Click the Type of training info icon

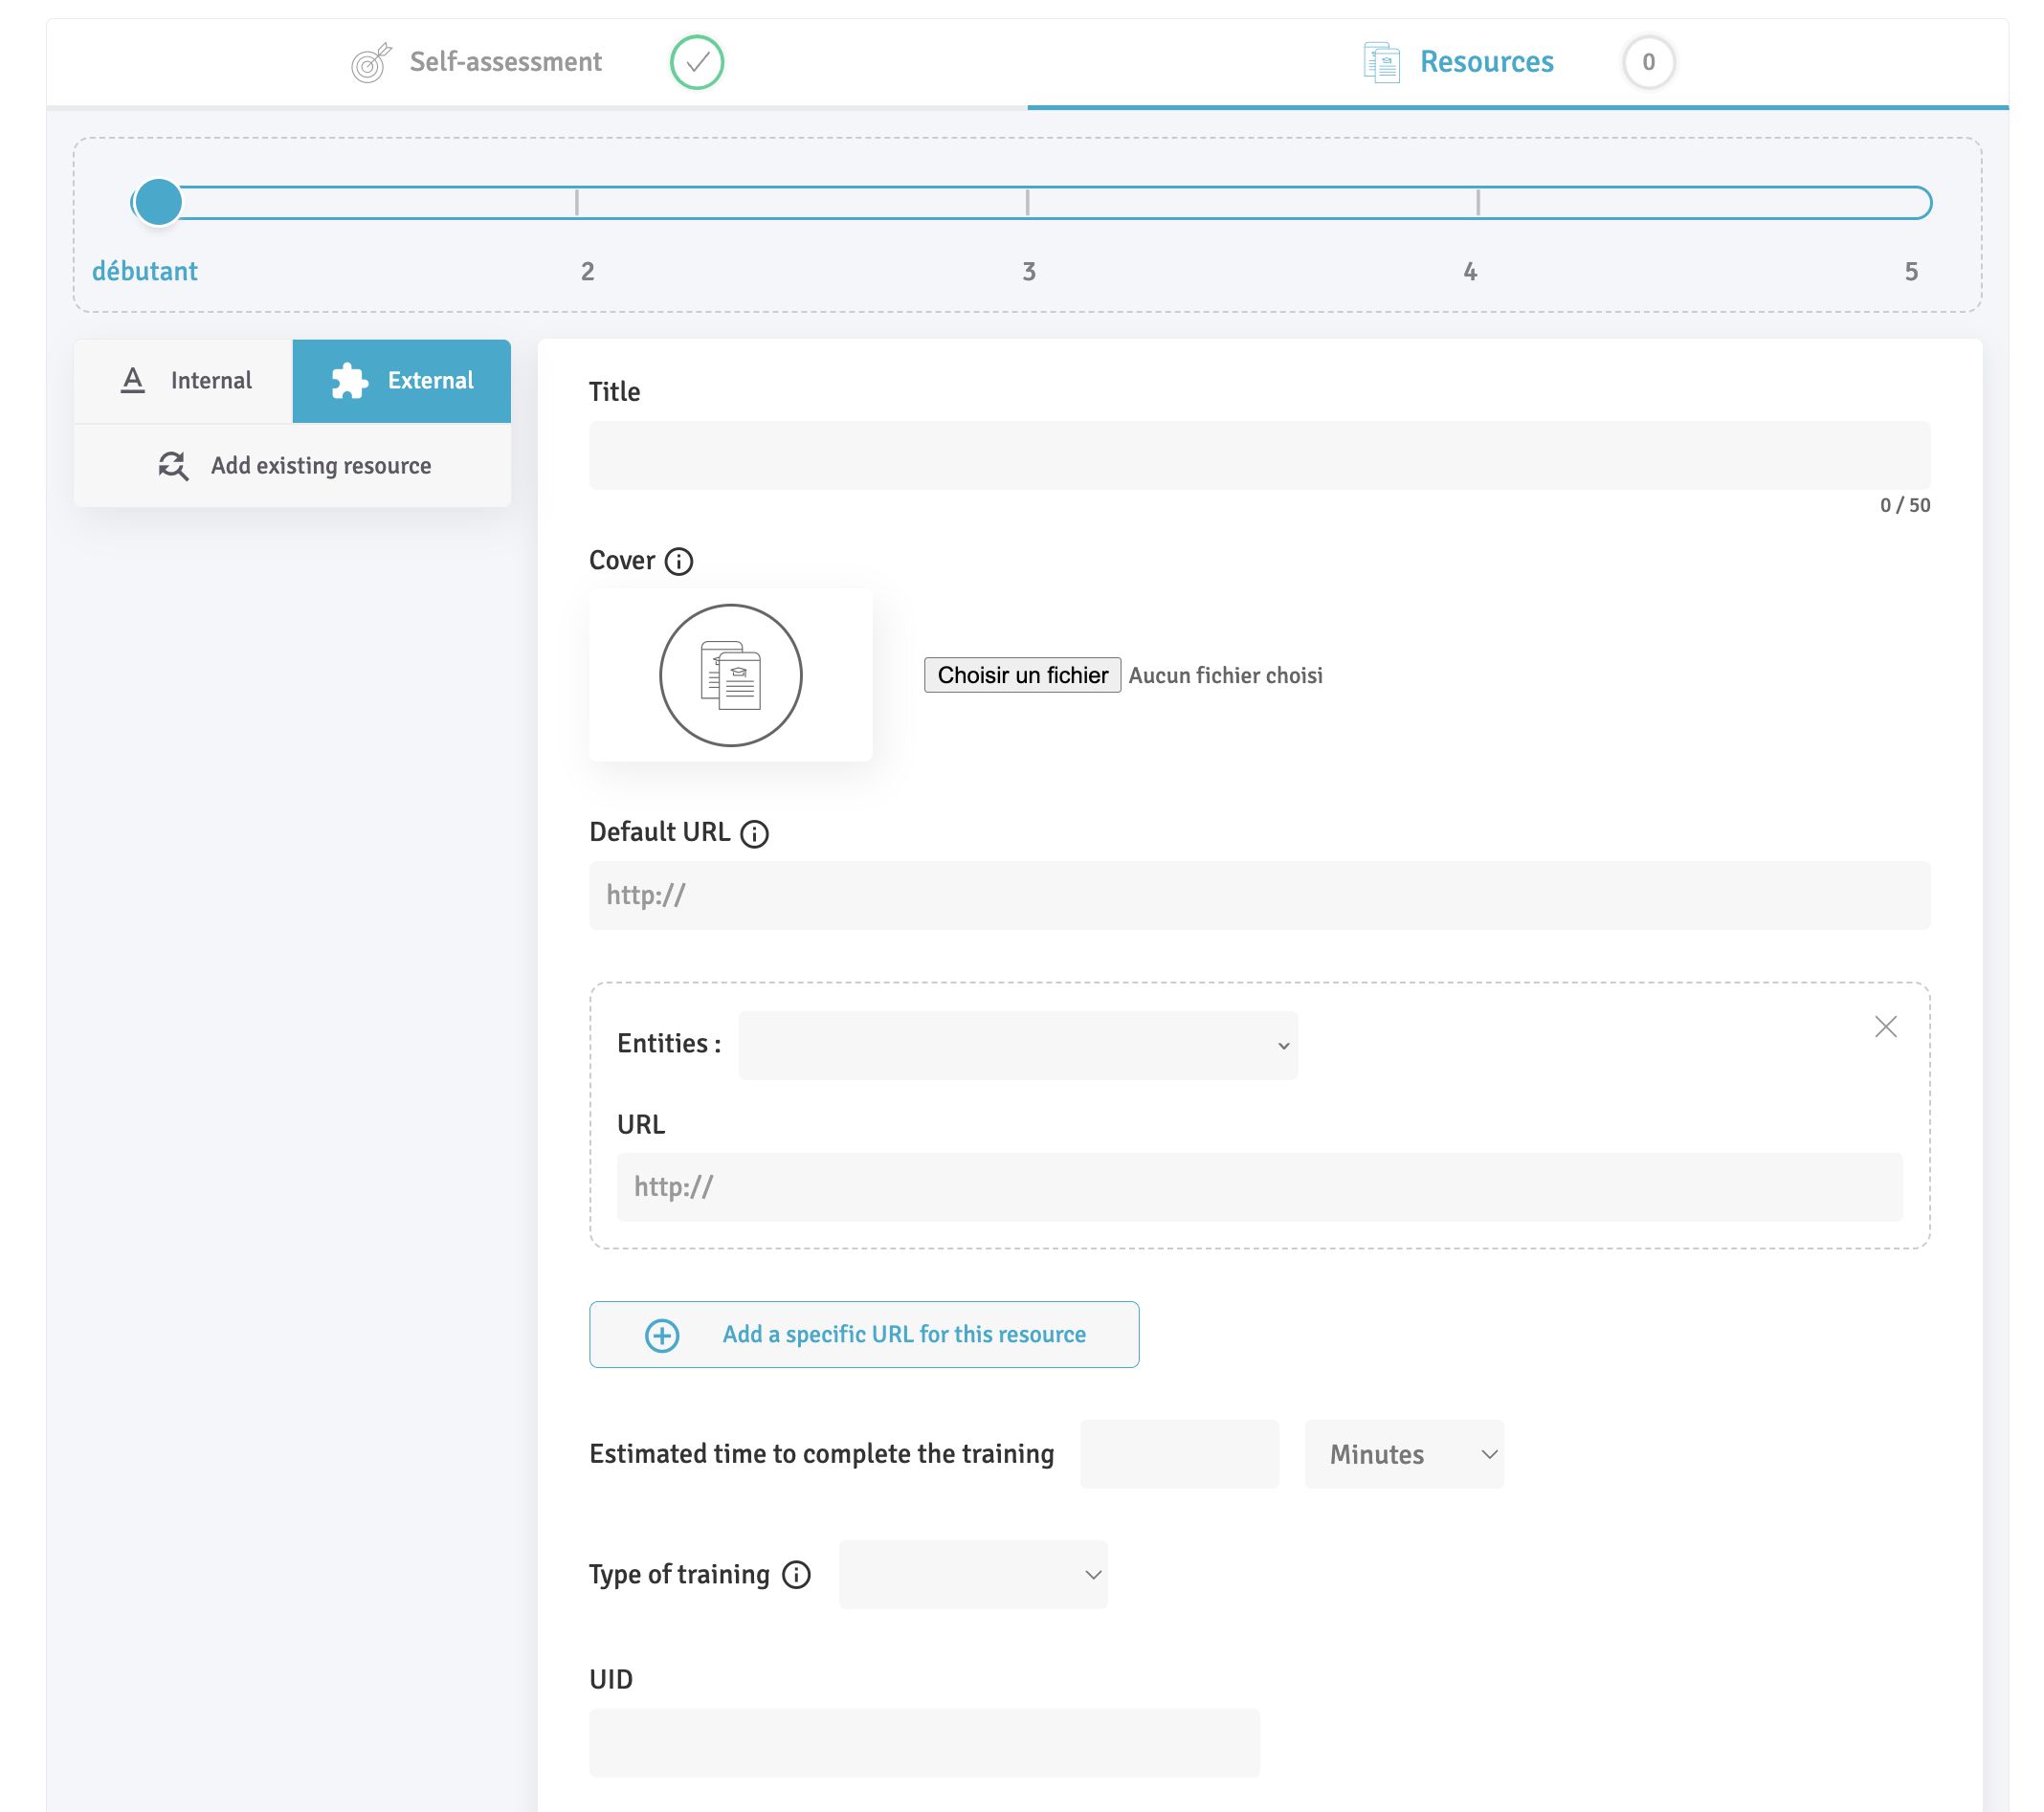pyautogui.click(x=796, y=1575)
